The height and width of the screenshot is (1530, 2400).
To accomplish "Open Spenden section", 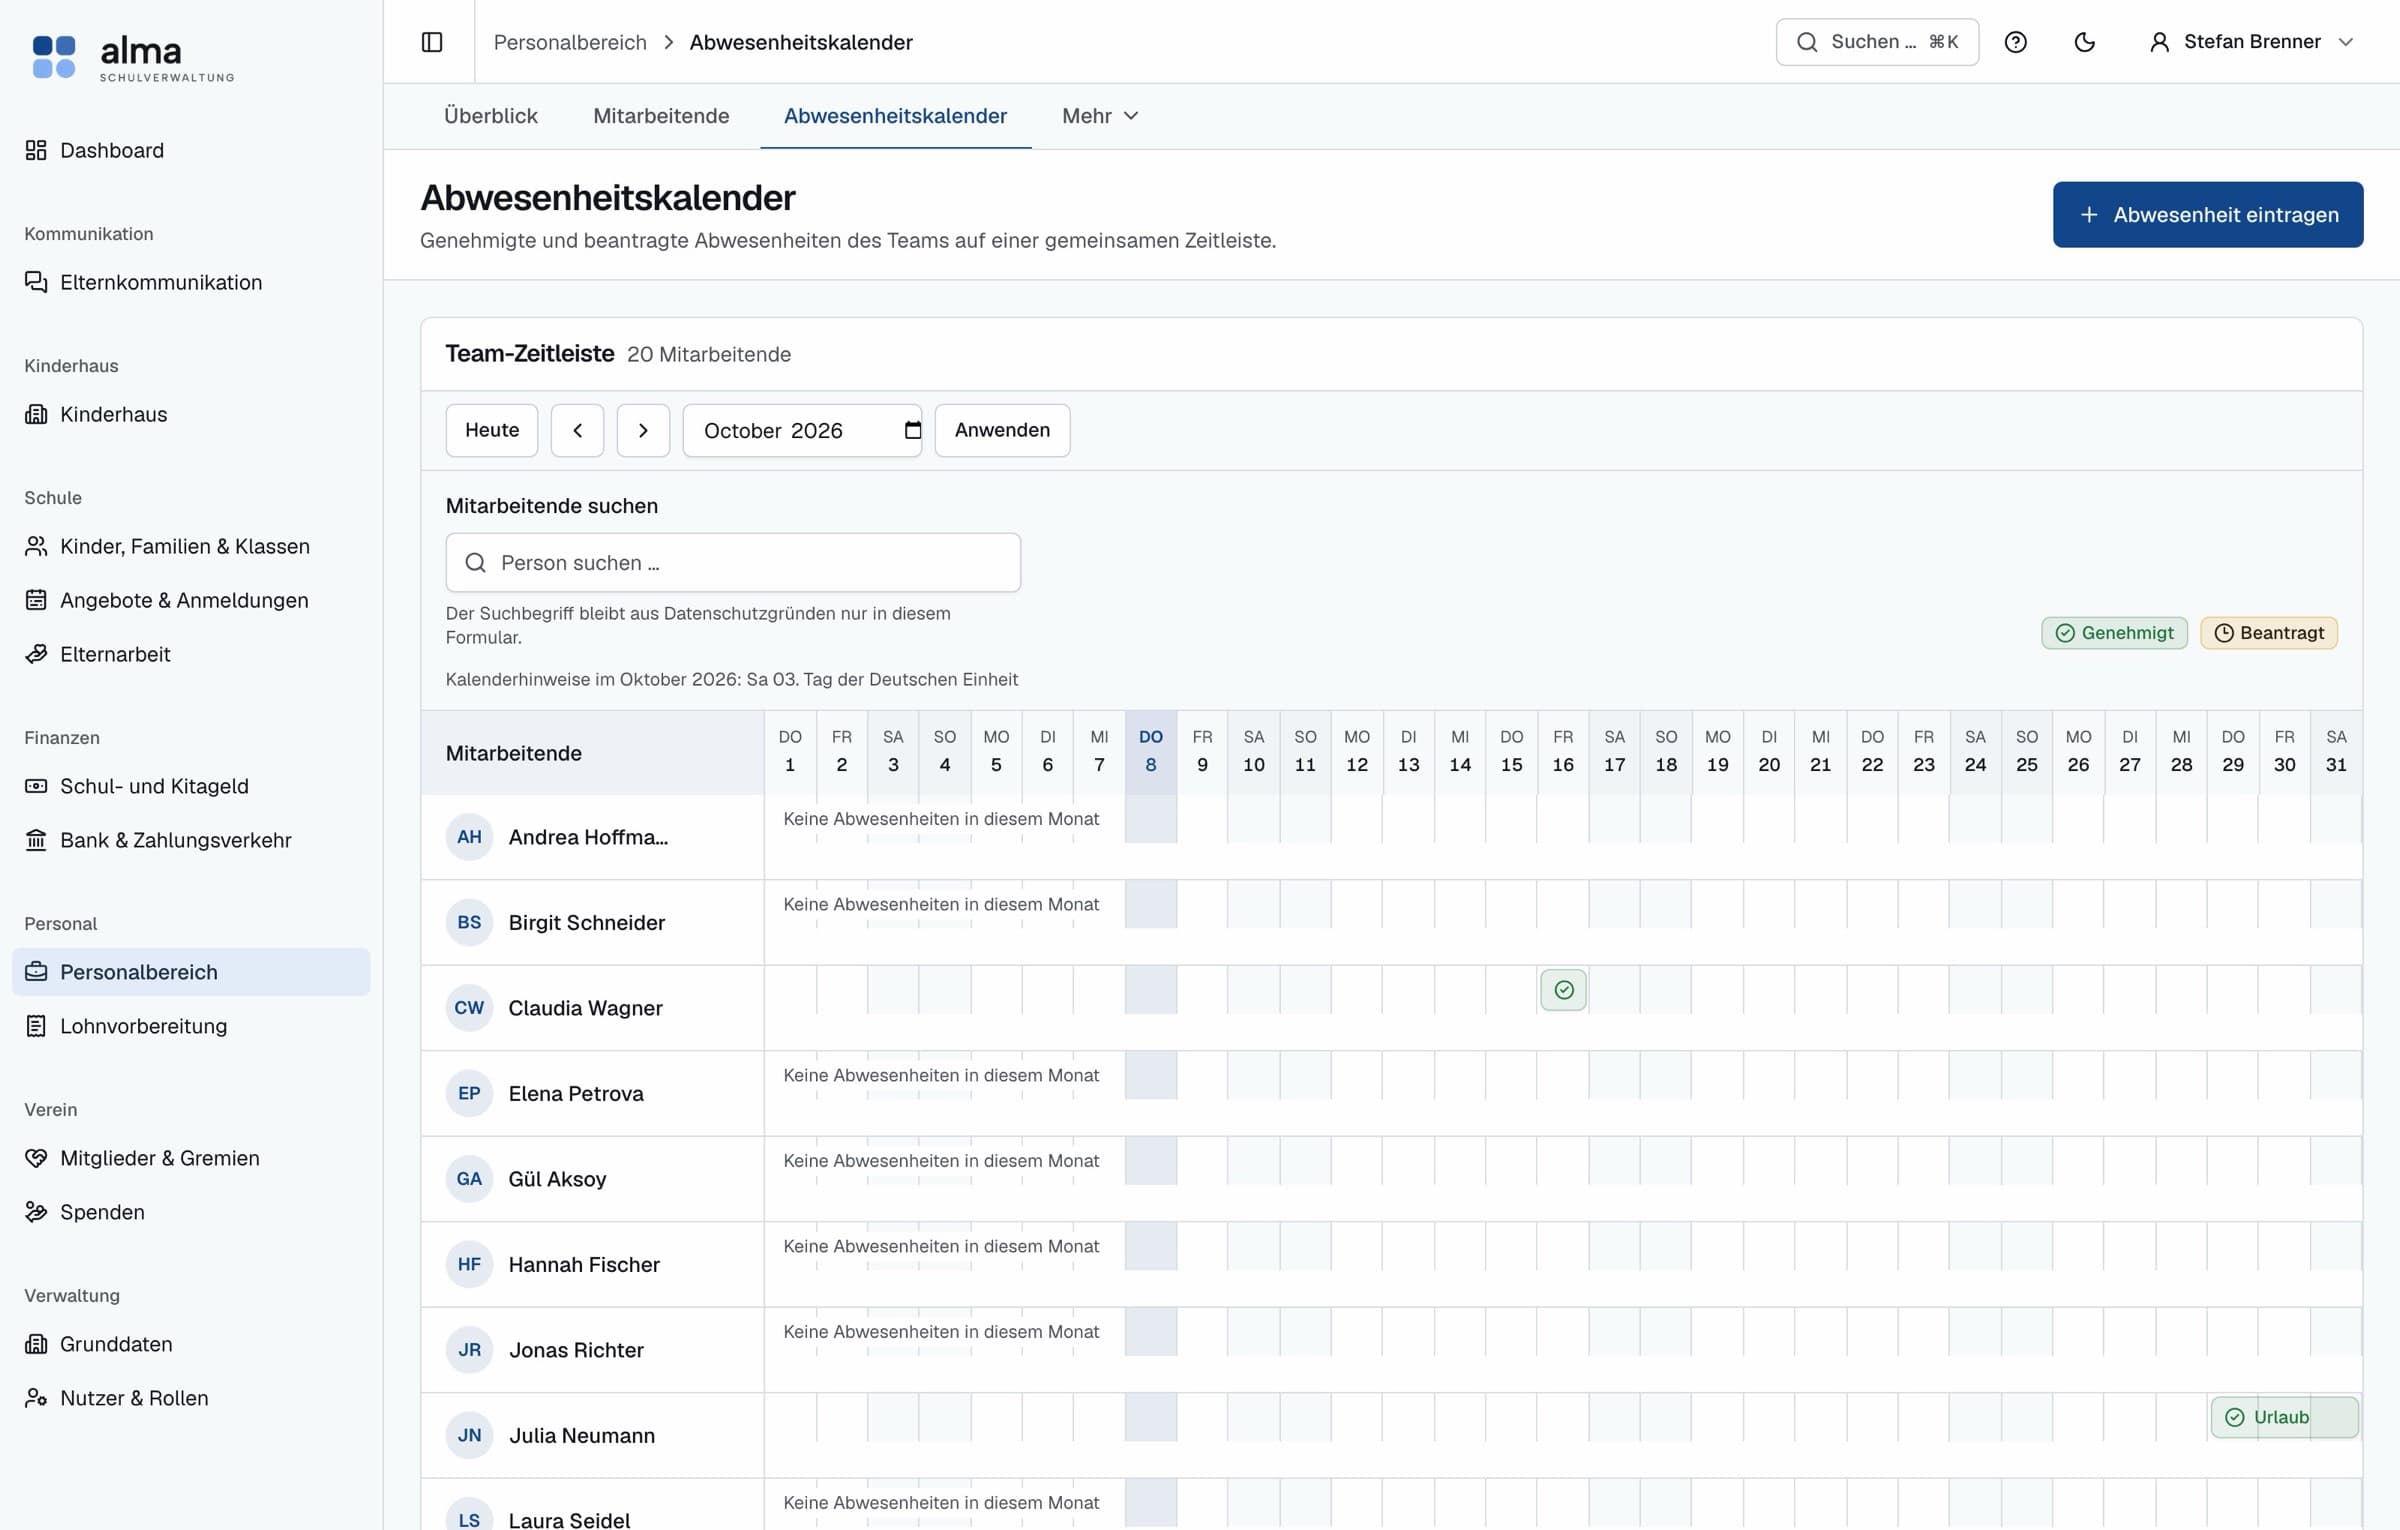I will point(191,1212).
